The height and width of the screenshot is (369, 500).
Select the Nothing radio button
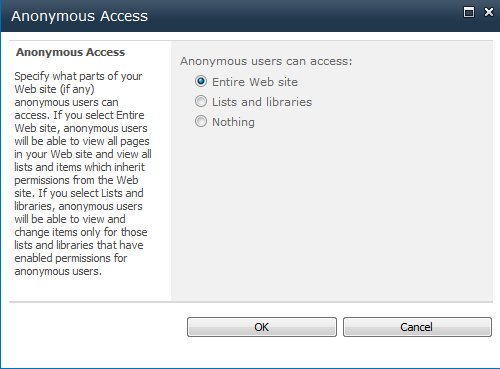(201, 121)
